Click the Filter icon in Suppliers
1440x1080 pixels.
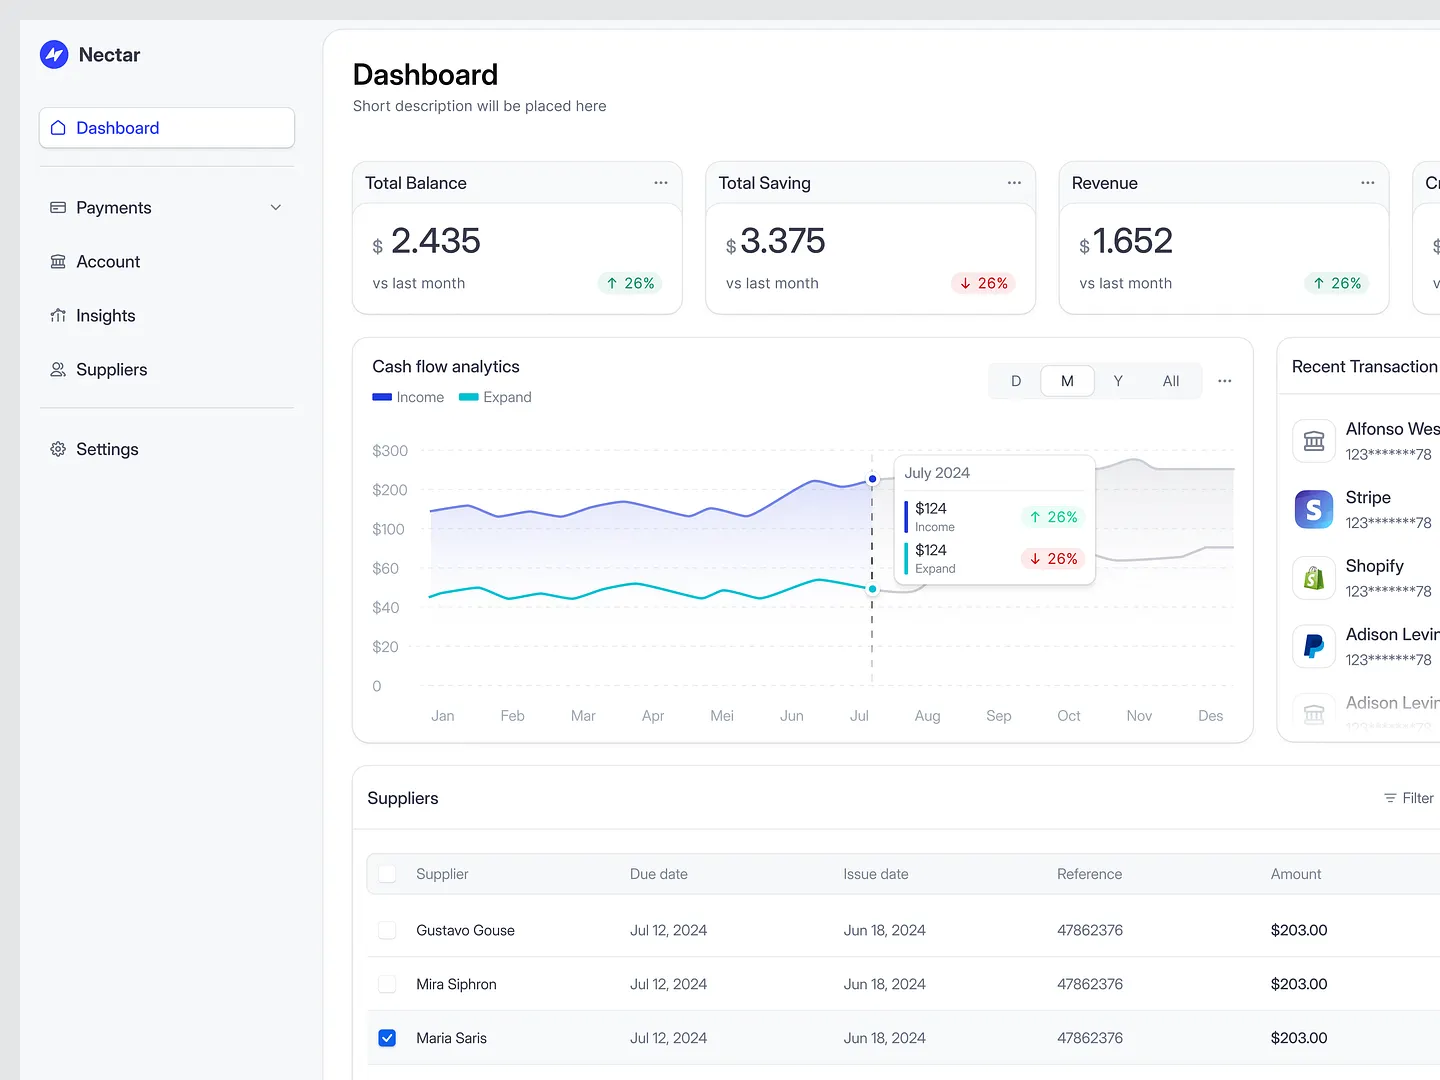point(1390,798)
